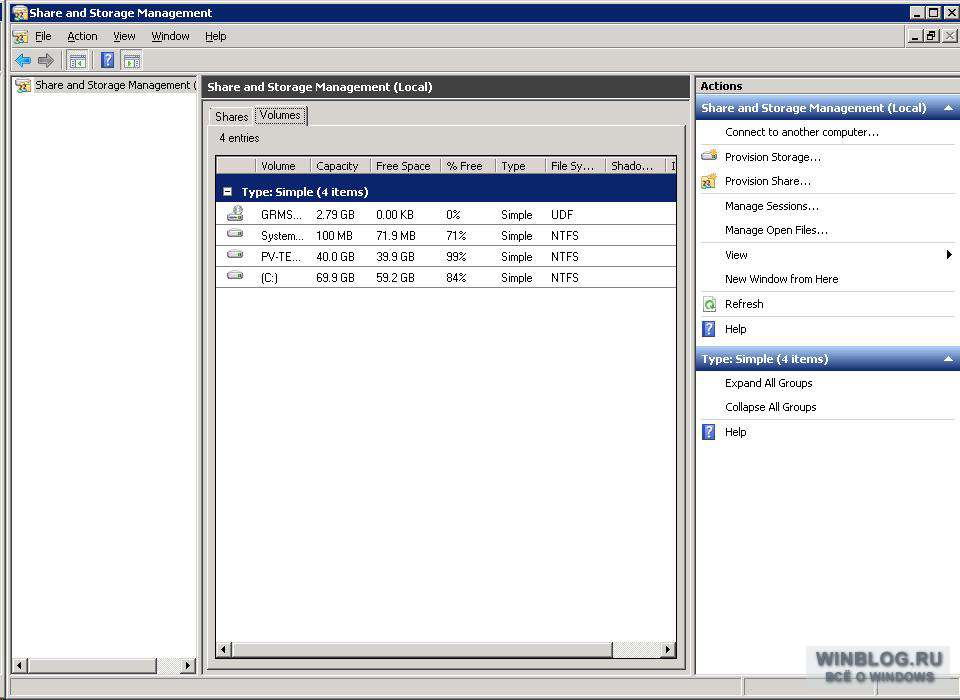Open Provision Storage wizard link
960x700 pixels.
click(x=773, y=157)
